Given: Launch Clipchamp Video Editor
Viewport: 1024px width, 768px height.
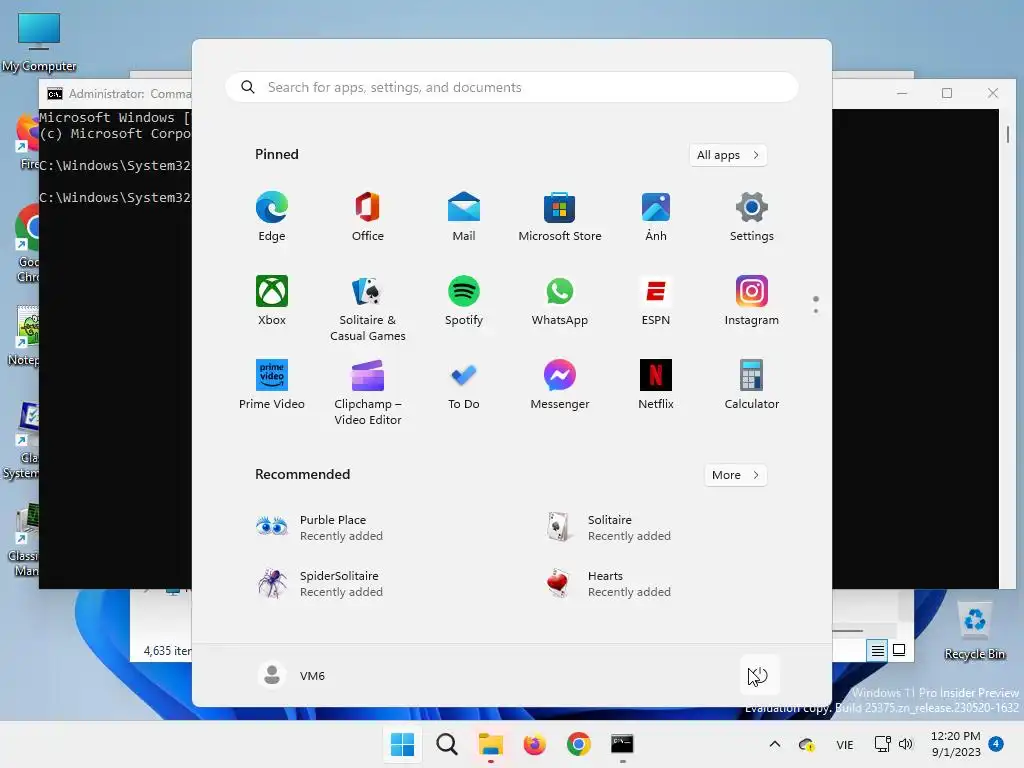Looking at the screenshot, I should coord(368,392).
